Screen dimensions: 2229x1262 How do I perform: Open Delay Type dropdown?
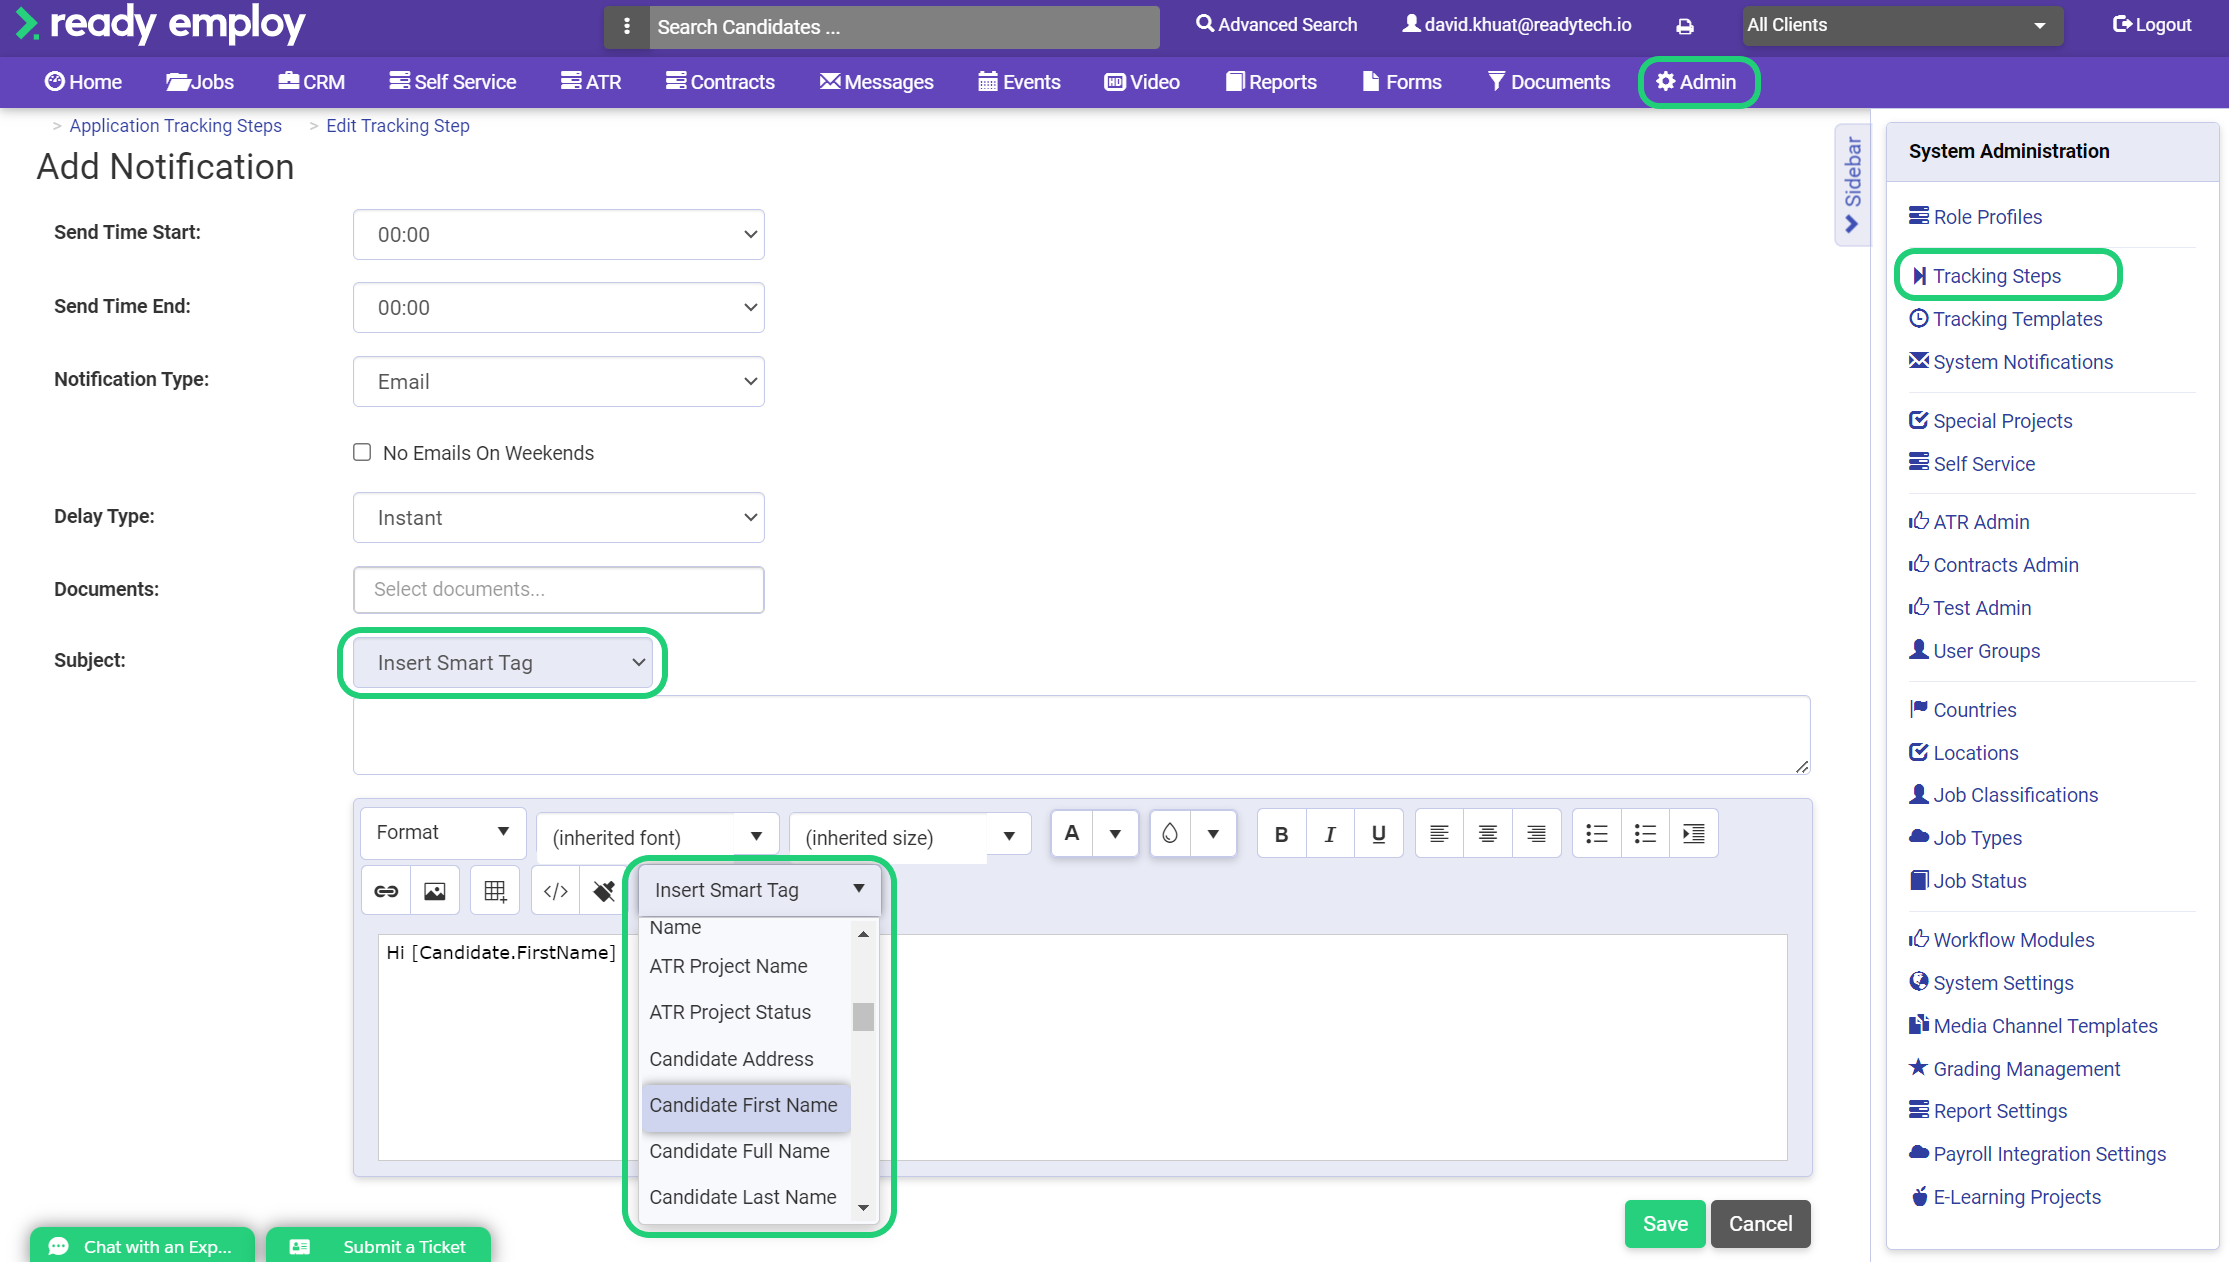point(559,518)
